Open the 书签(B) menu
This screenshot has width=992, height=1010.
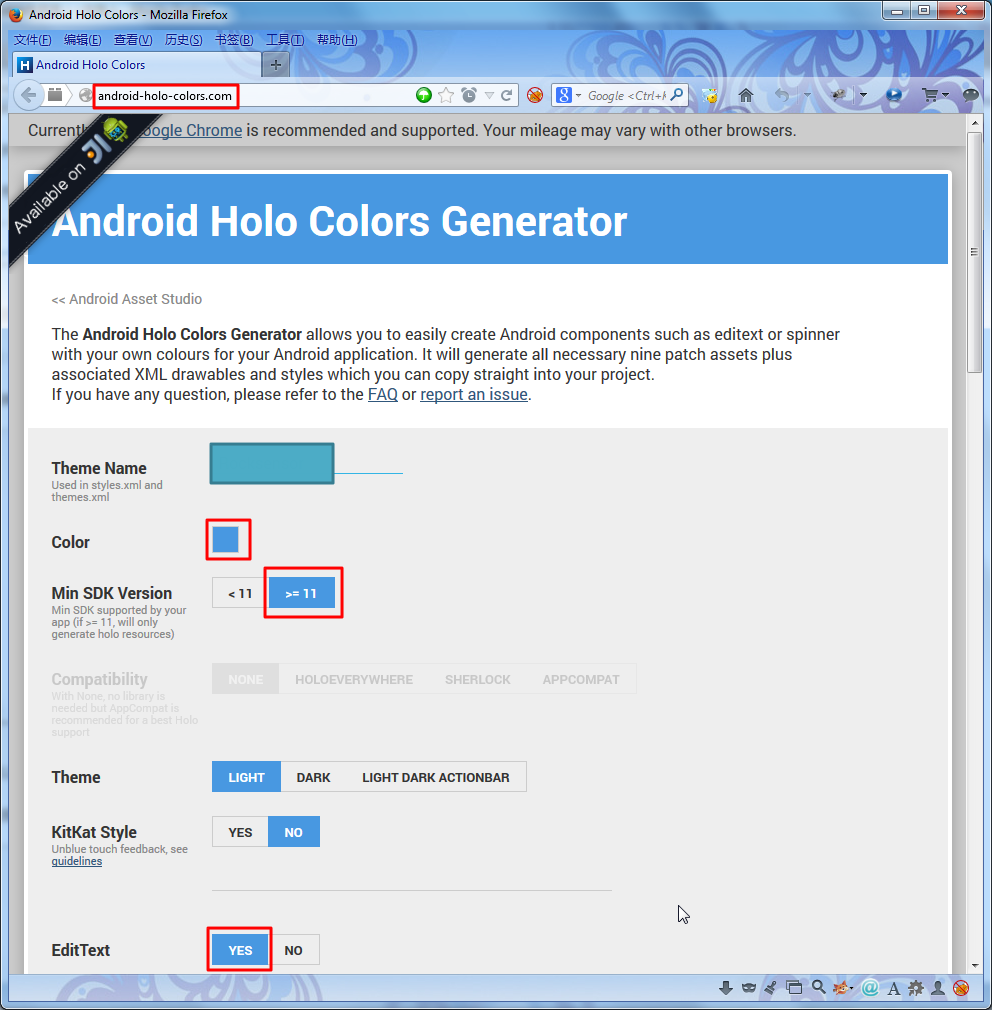234,40
